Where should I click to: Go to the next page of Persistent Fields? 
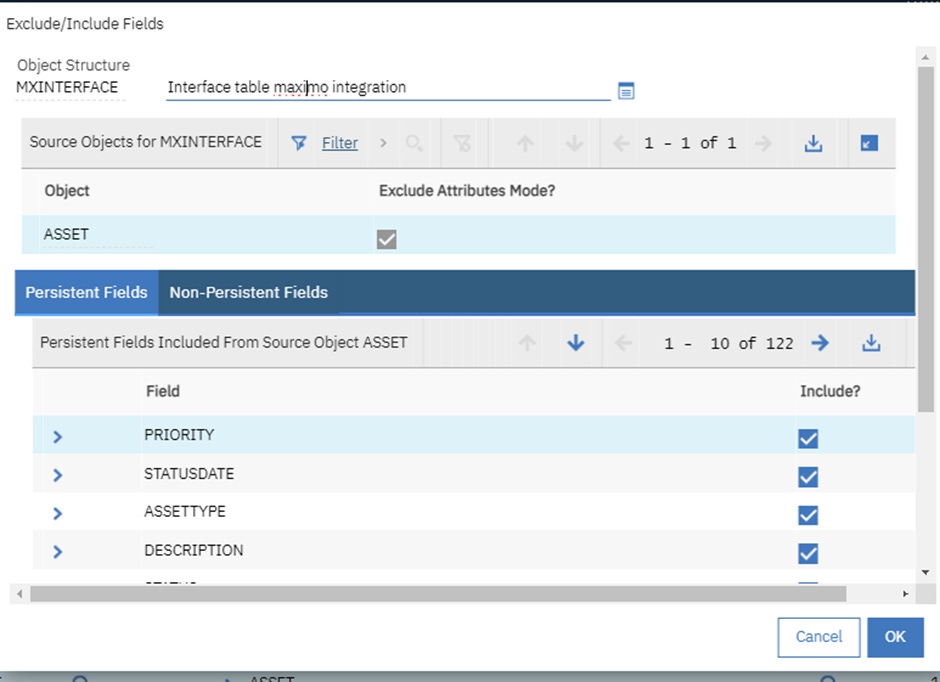[819, 342]
